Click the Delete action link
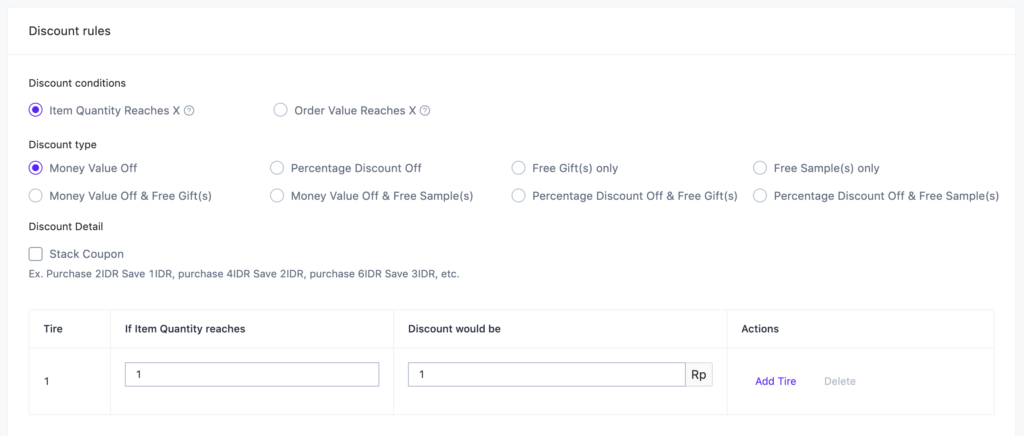This screenshot has width=1024, height=436. (x=840, y=381)
